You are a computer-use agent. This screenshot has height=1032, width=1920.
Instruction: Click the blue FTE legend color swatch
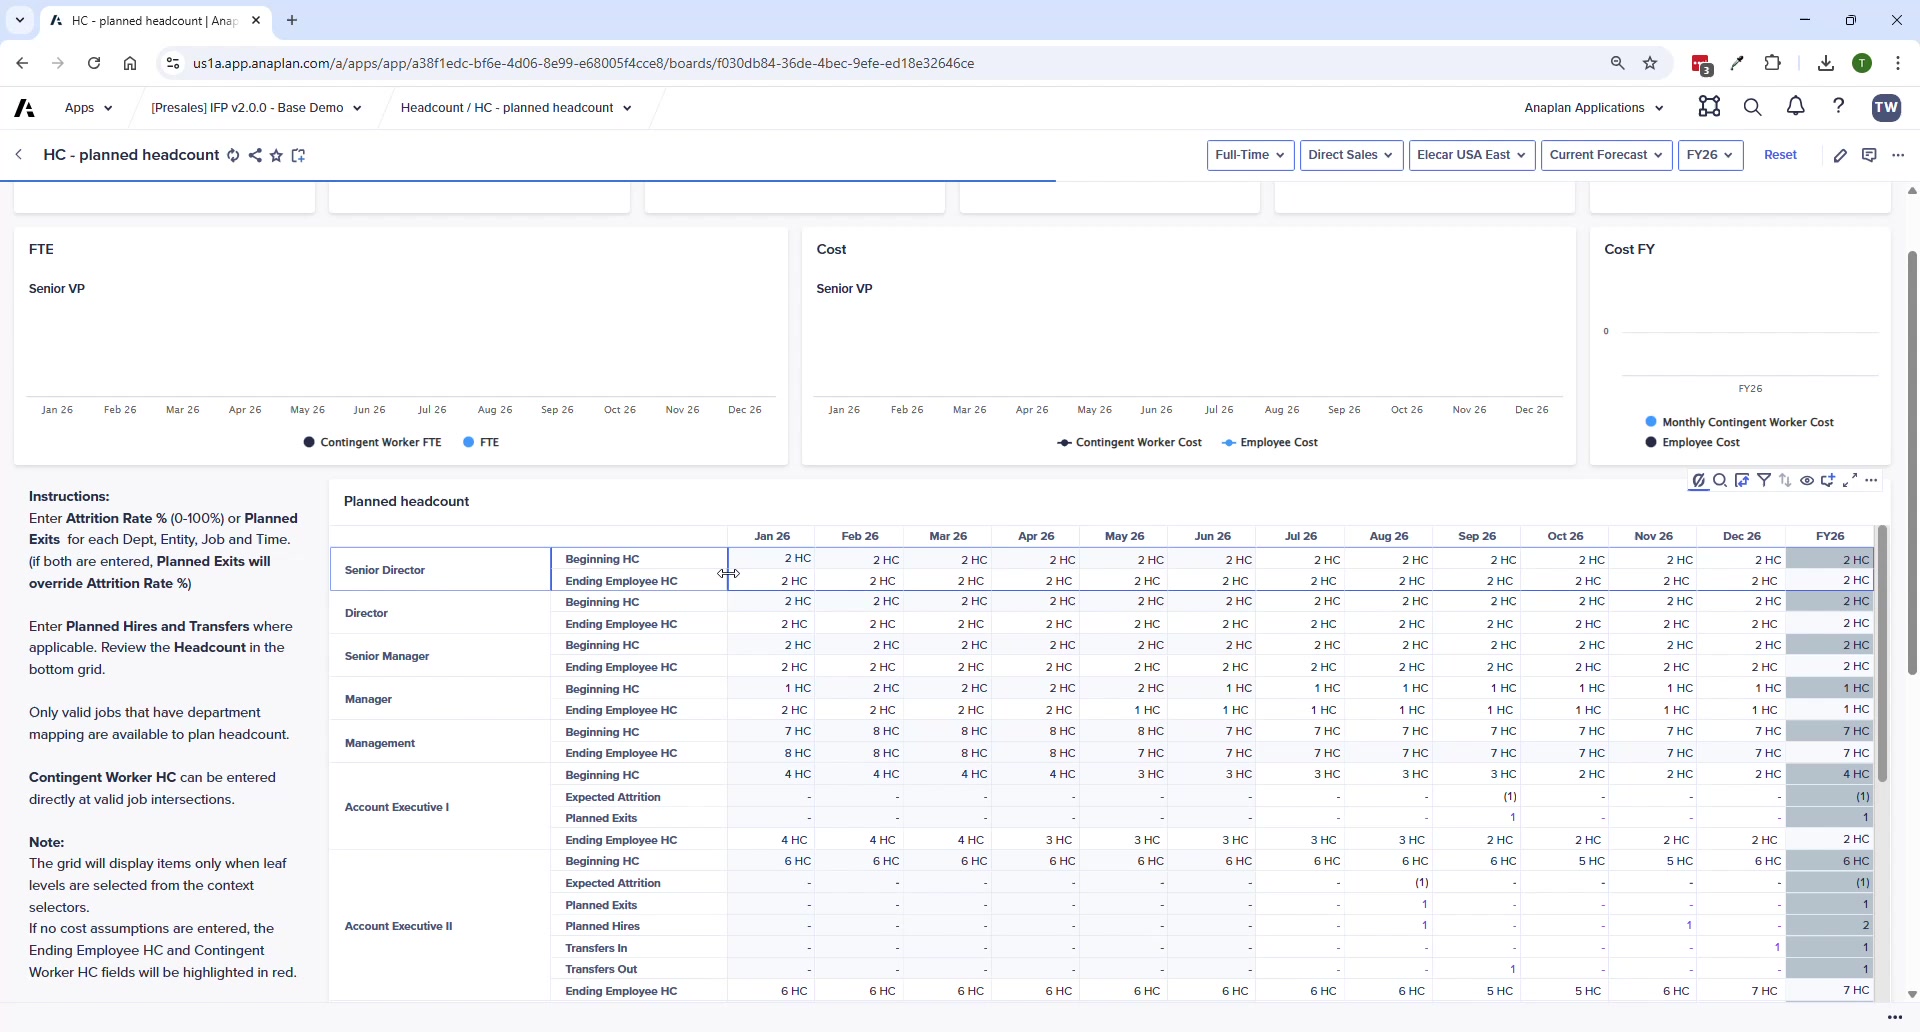point(469,442)
